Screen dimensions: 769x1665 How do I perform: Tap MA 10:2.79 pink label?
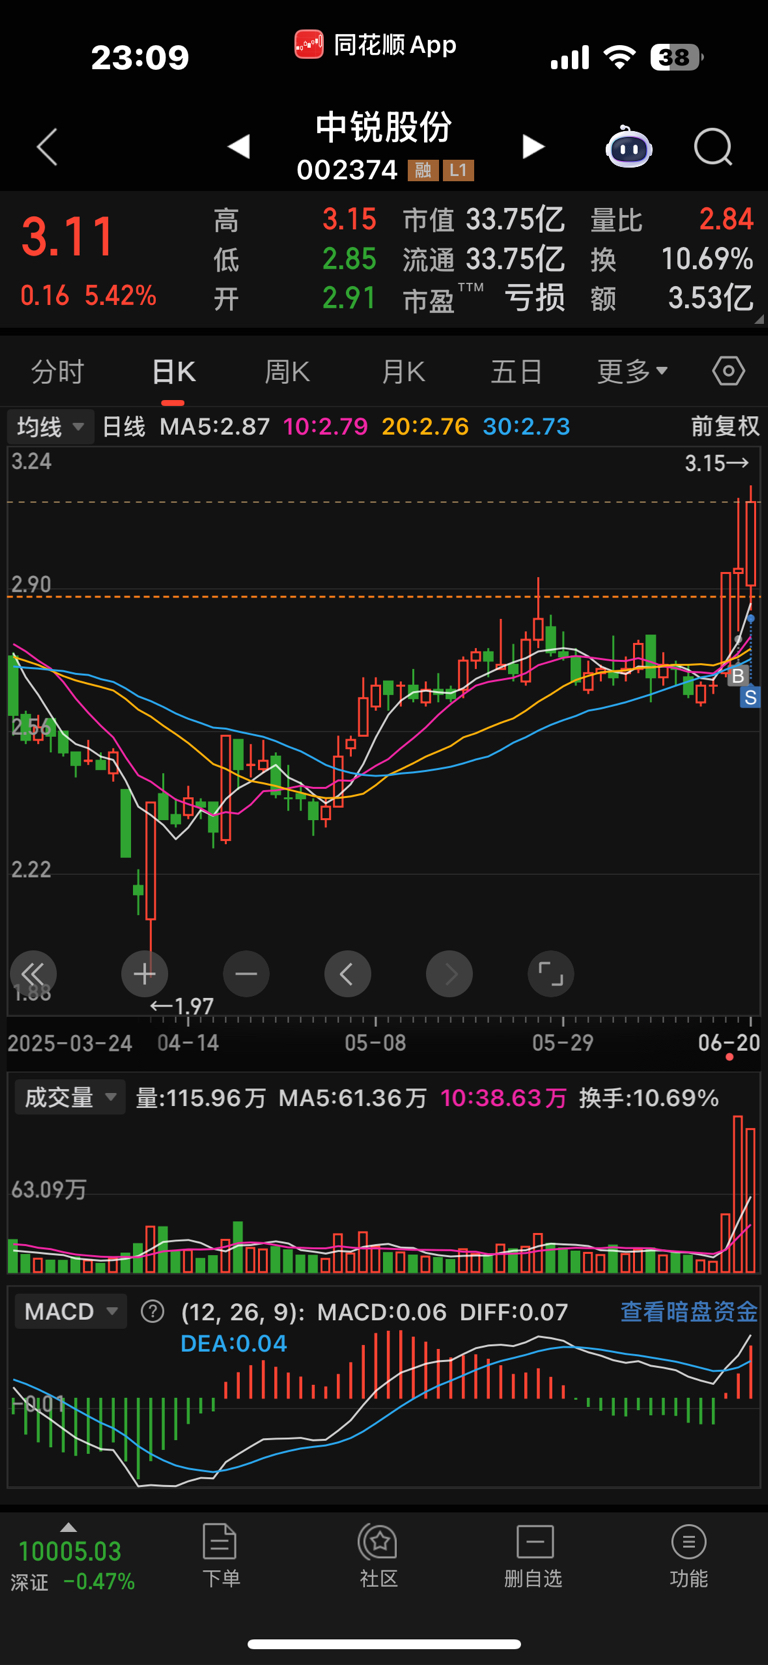[x=325, y=427]
